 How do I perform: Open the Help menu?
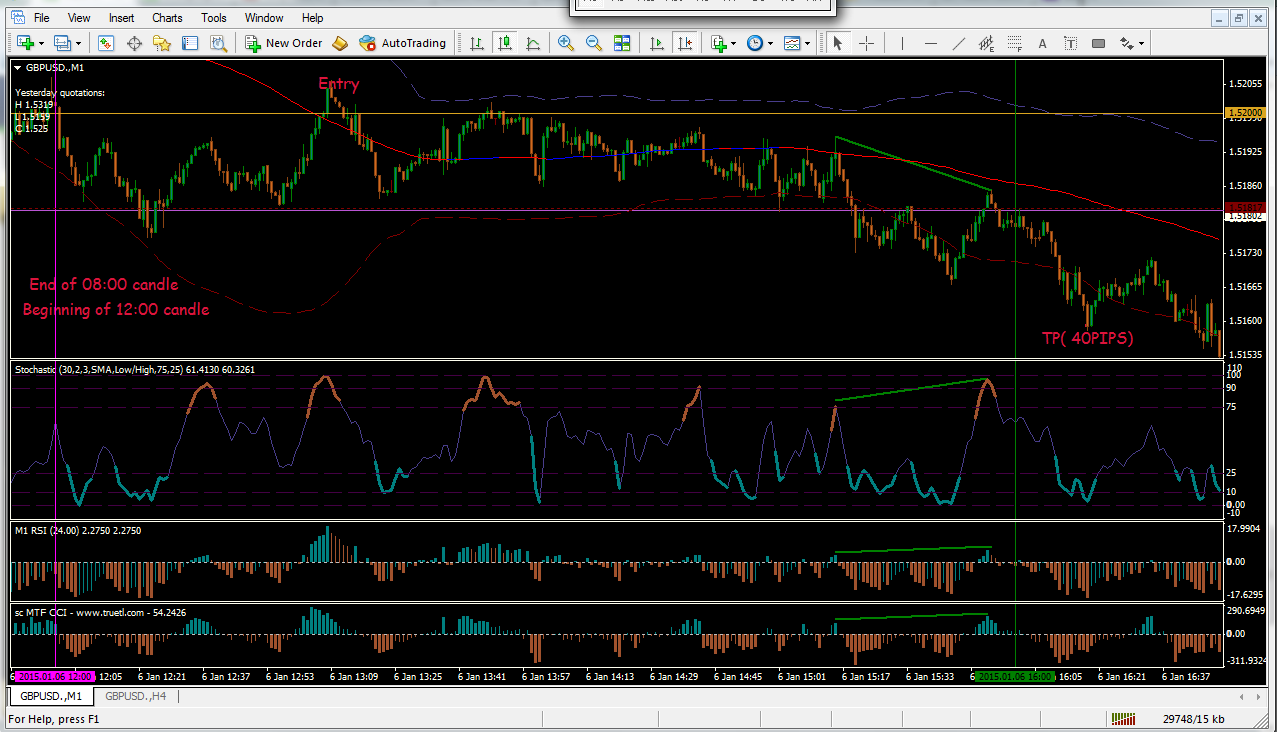(313, 18)
